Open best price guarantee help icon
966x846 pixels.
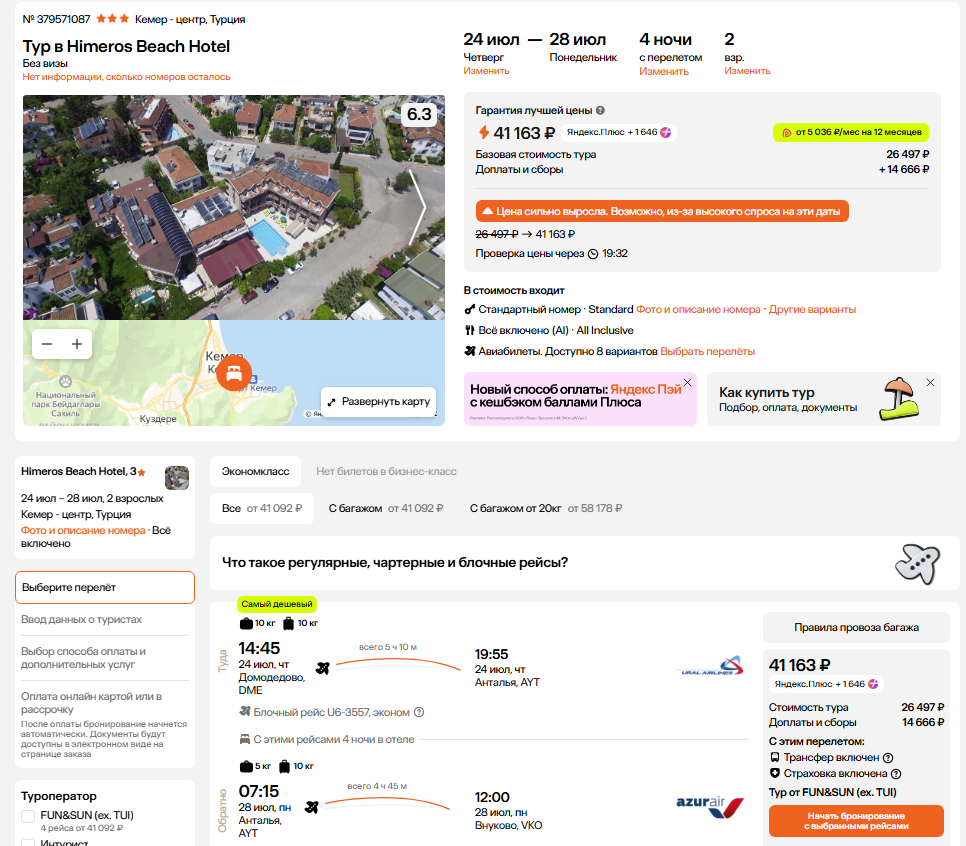pos(600,110)
